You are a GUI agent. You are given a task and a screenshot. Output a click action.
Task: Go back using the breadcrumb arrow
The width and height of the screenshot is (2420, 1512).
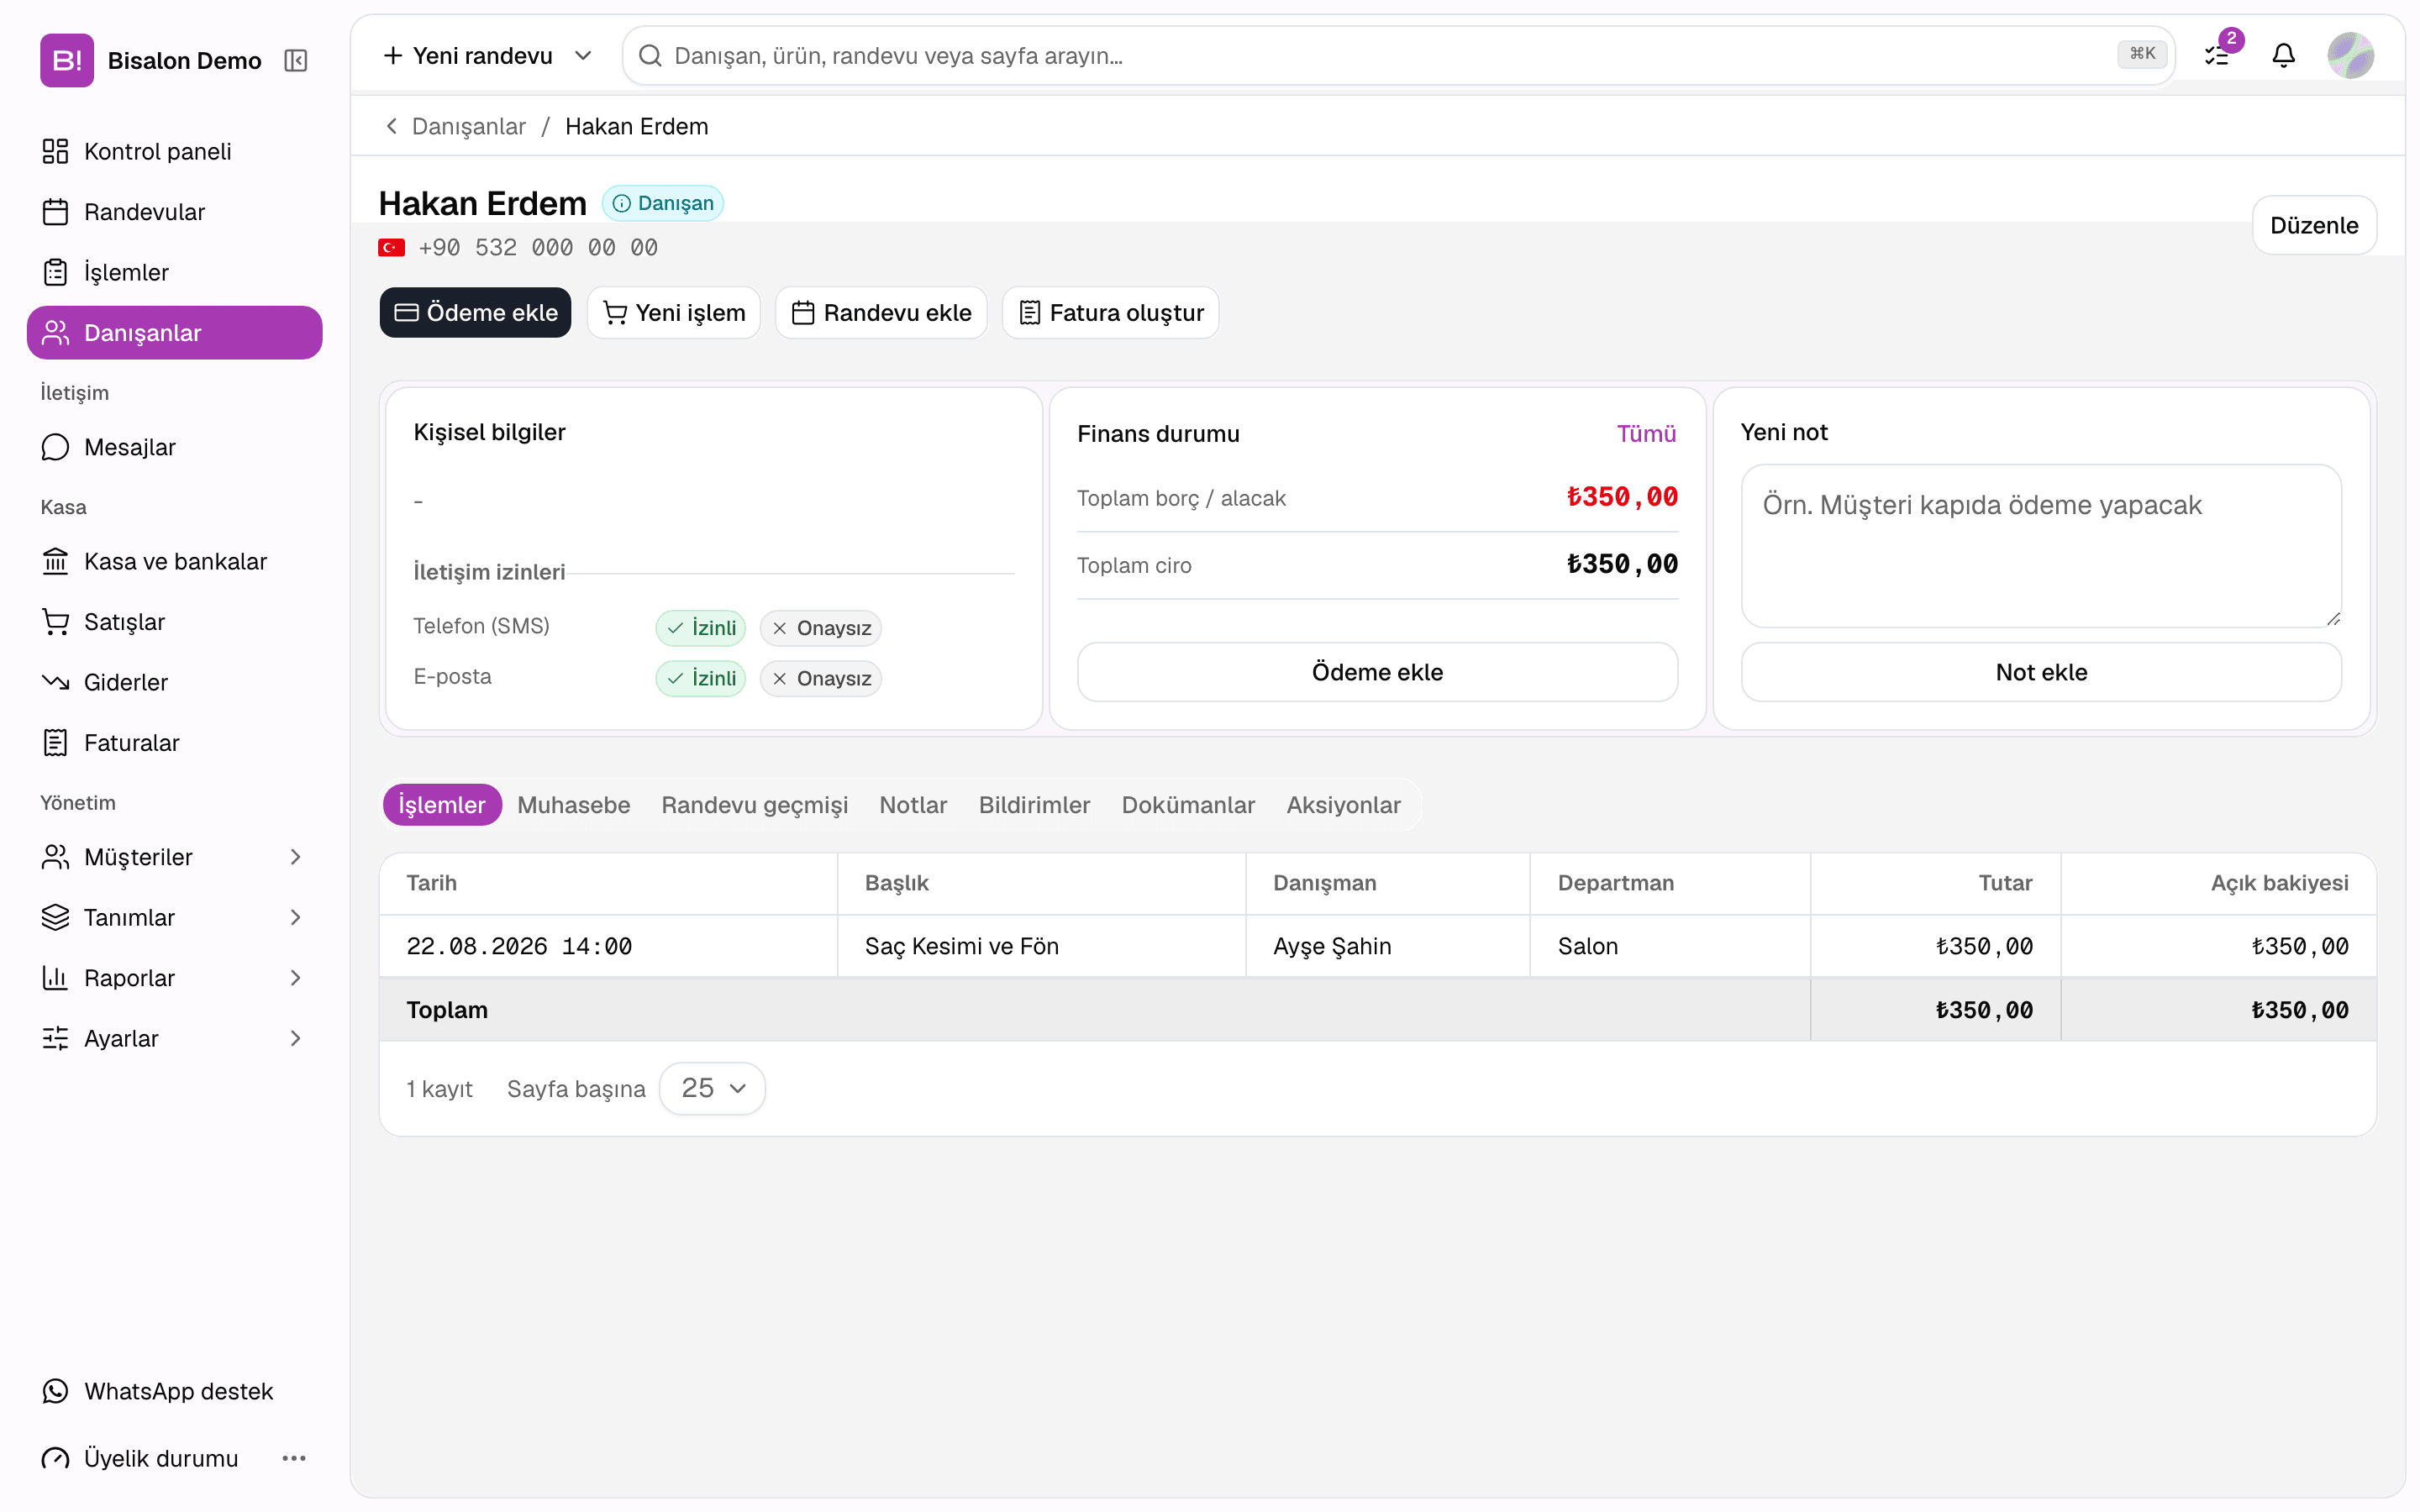point(391,126)
